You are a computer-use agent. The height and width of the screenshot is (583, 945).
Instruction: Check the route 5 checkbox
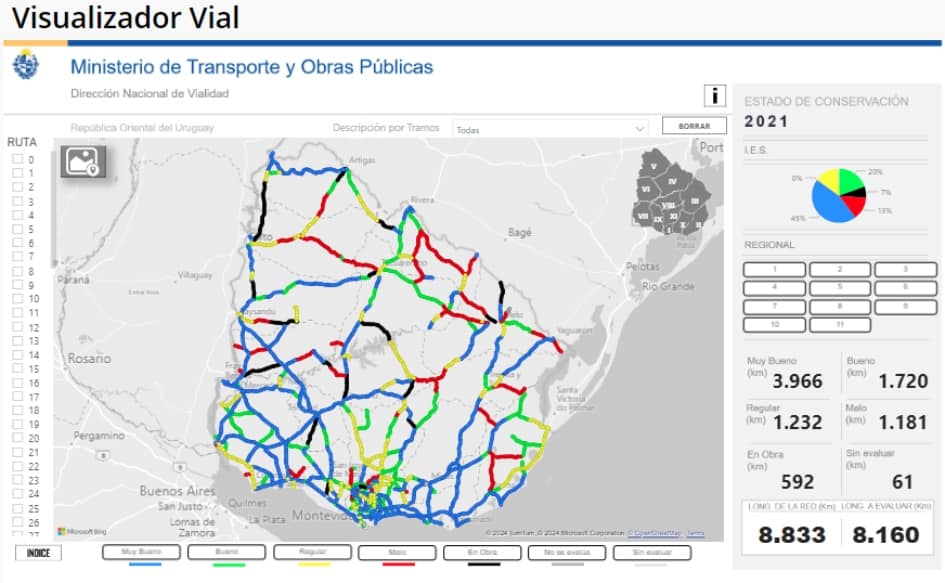17,229
